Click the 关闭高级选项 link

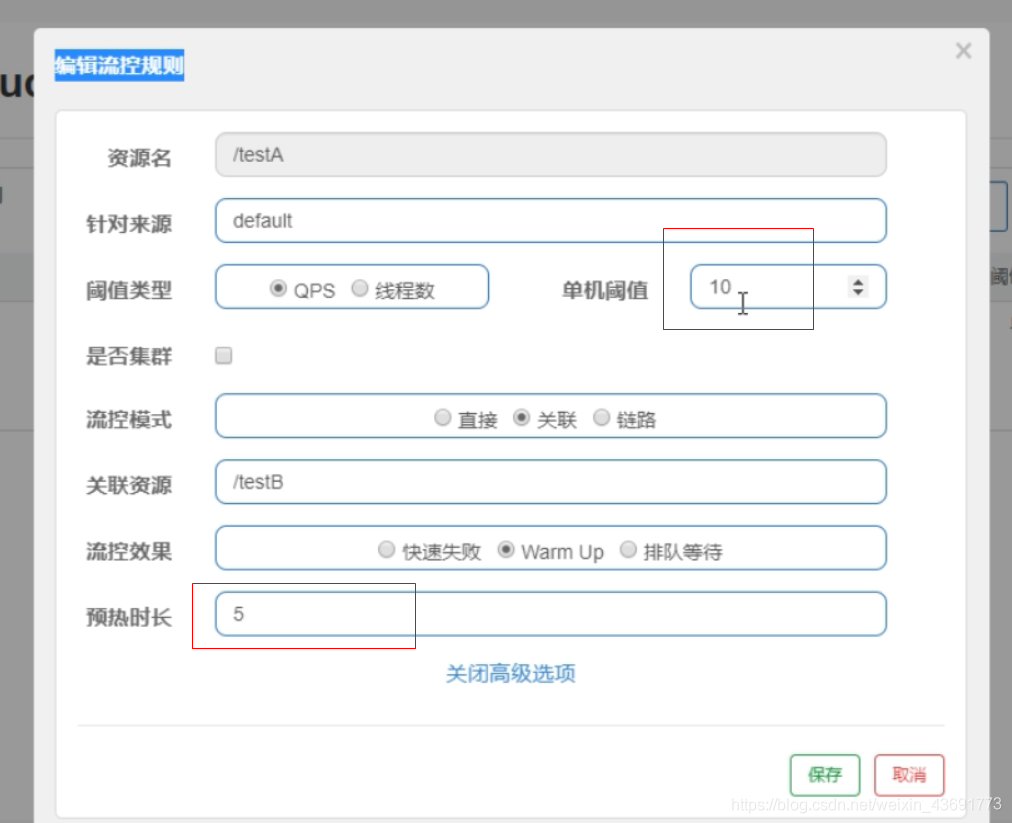[x=510, y=674]
